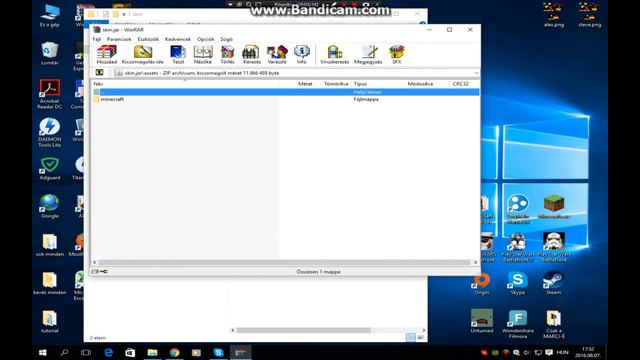Click 'Fájlmappa' type cell of minecraft
Image resolution: width=640 pixels, height=360 pixels.
(x=366, y=99)
